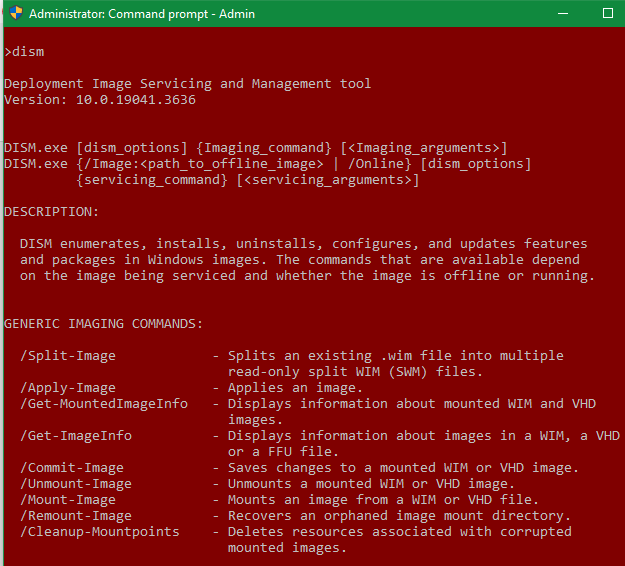Click the 'DISM enumerates, installs' description line
The width and height of the screenshot is (625, 566).
point(304,244)
